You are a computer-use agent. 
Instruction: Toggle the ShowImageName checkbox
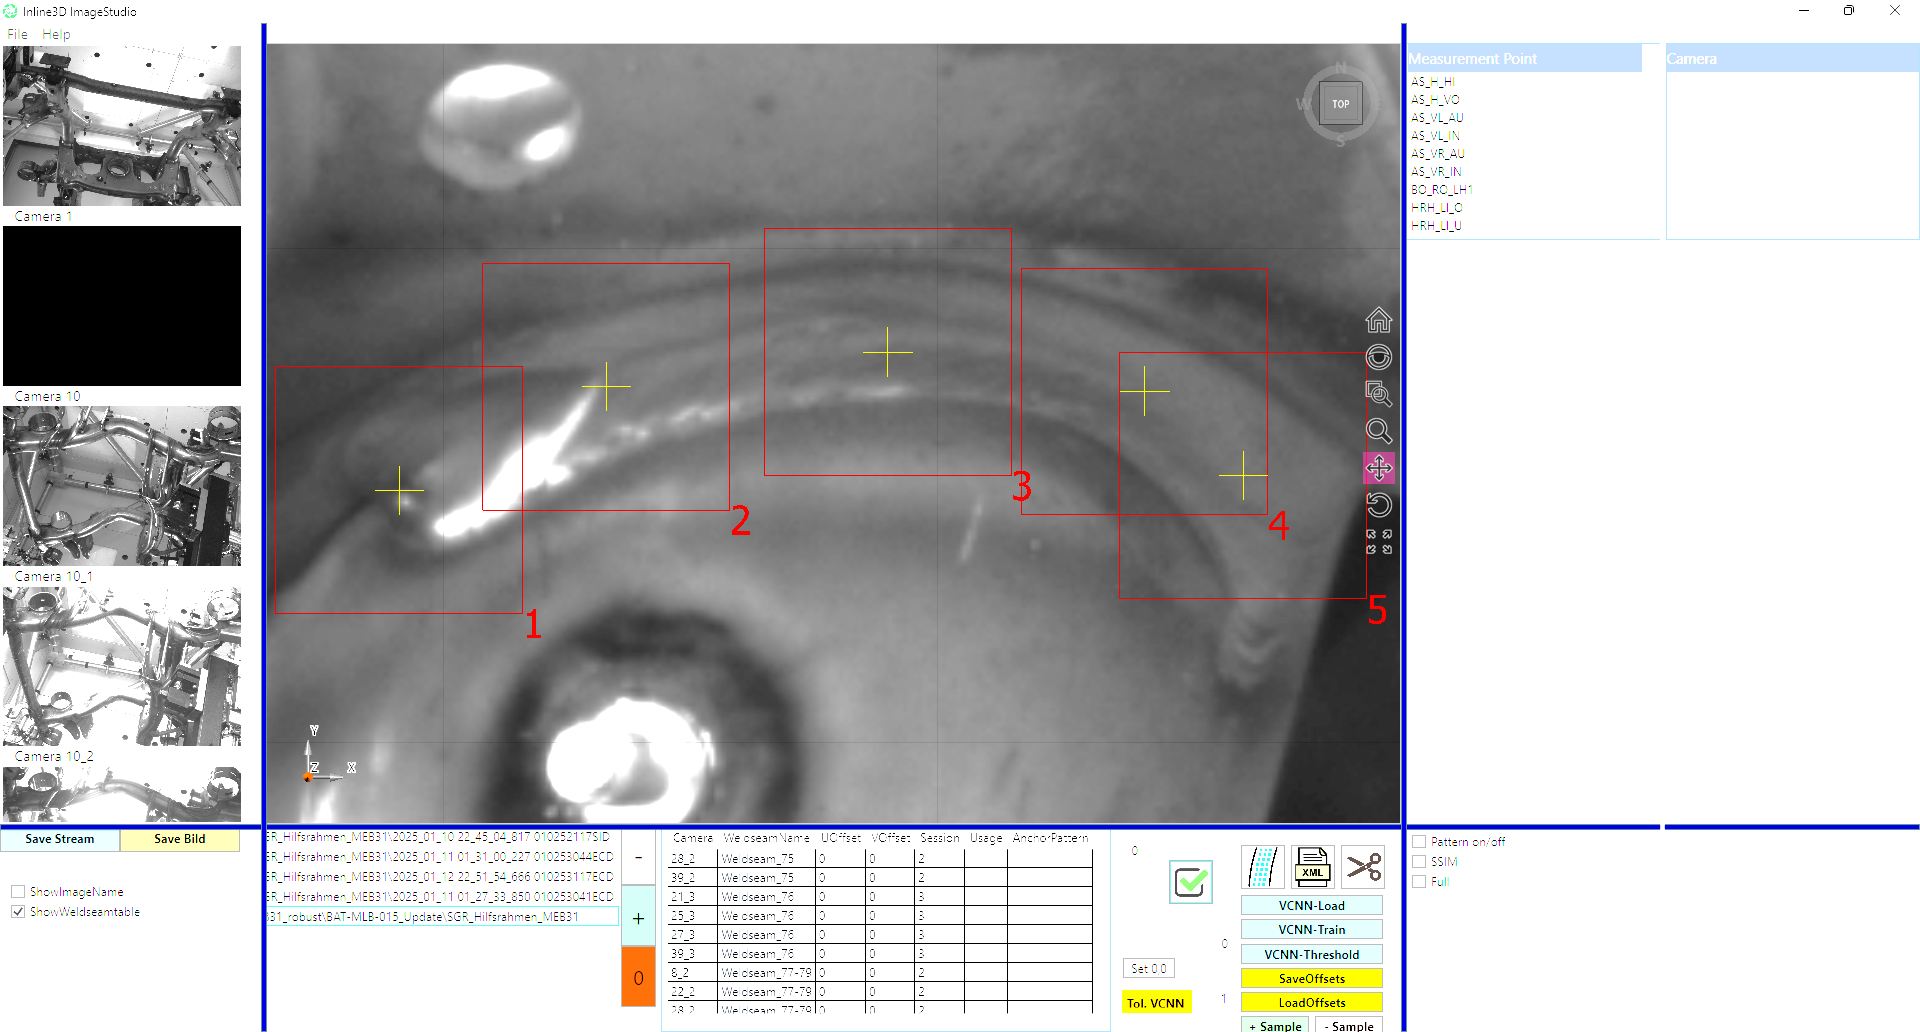click(18, 892)
